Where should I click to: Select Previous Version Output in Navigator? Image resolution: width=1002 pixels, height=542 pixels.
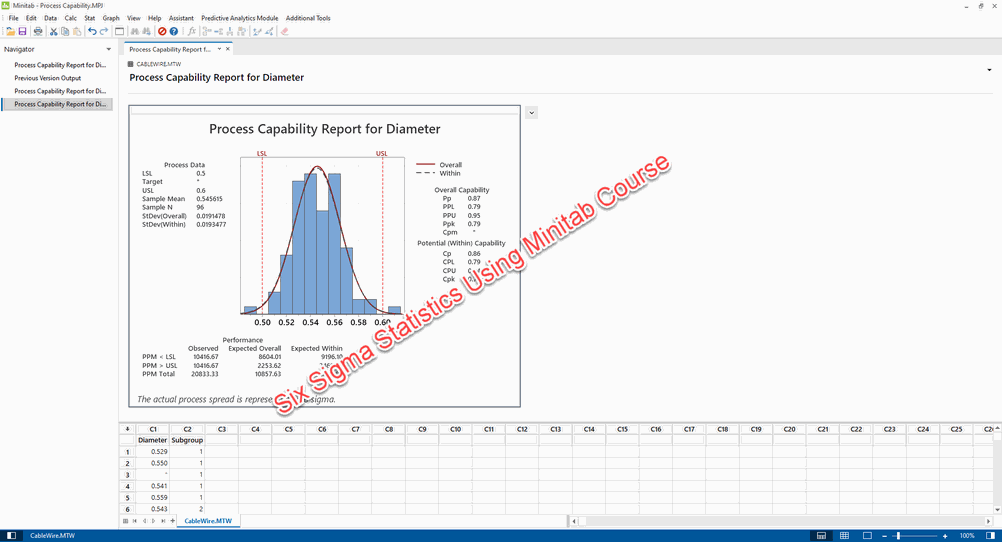tap(48, 78)
